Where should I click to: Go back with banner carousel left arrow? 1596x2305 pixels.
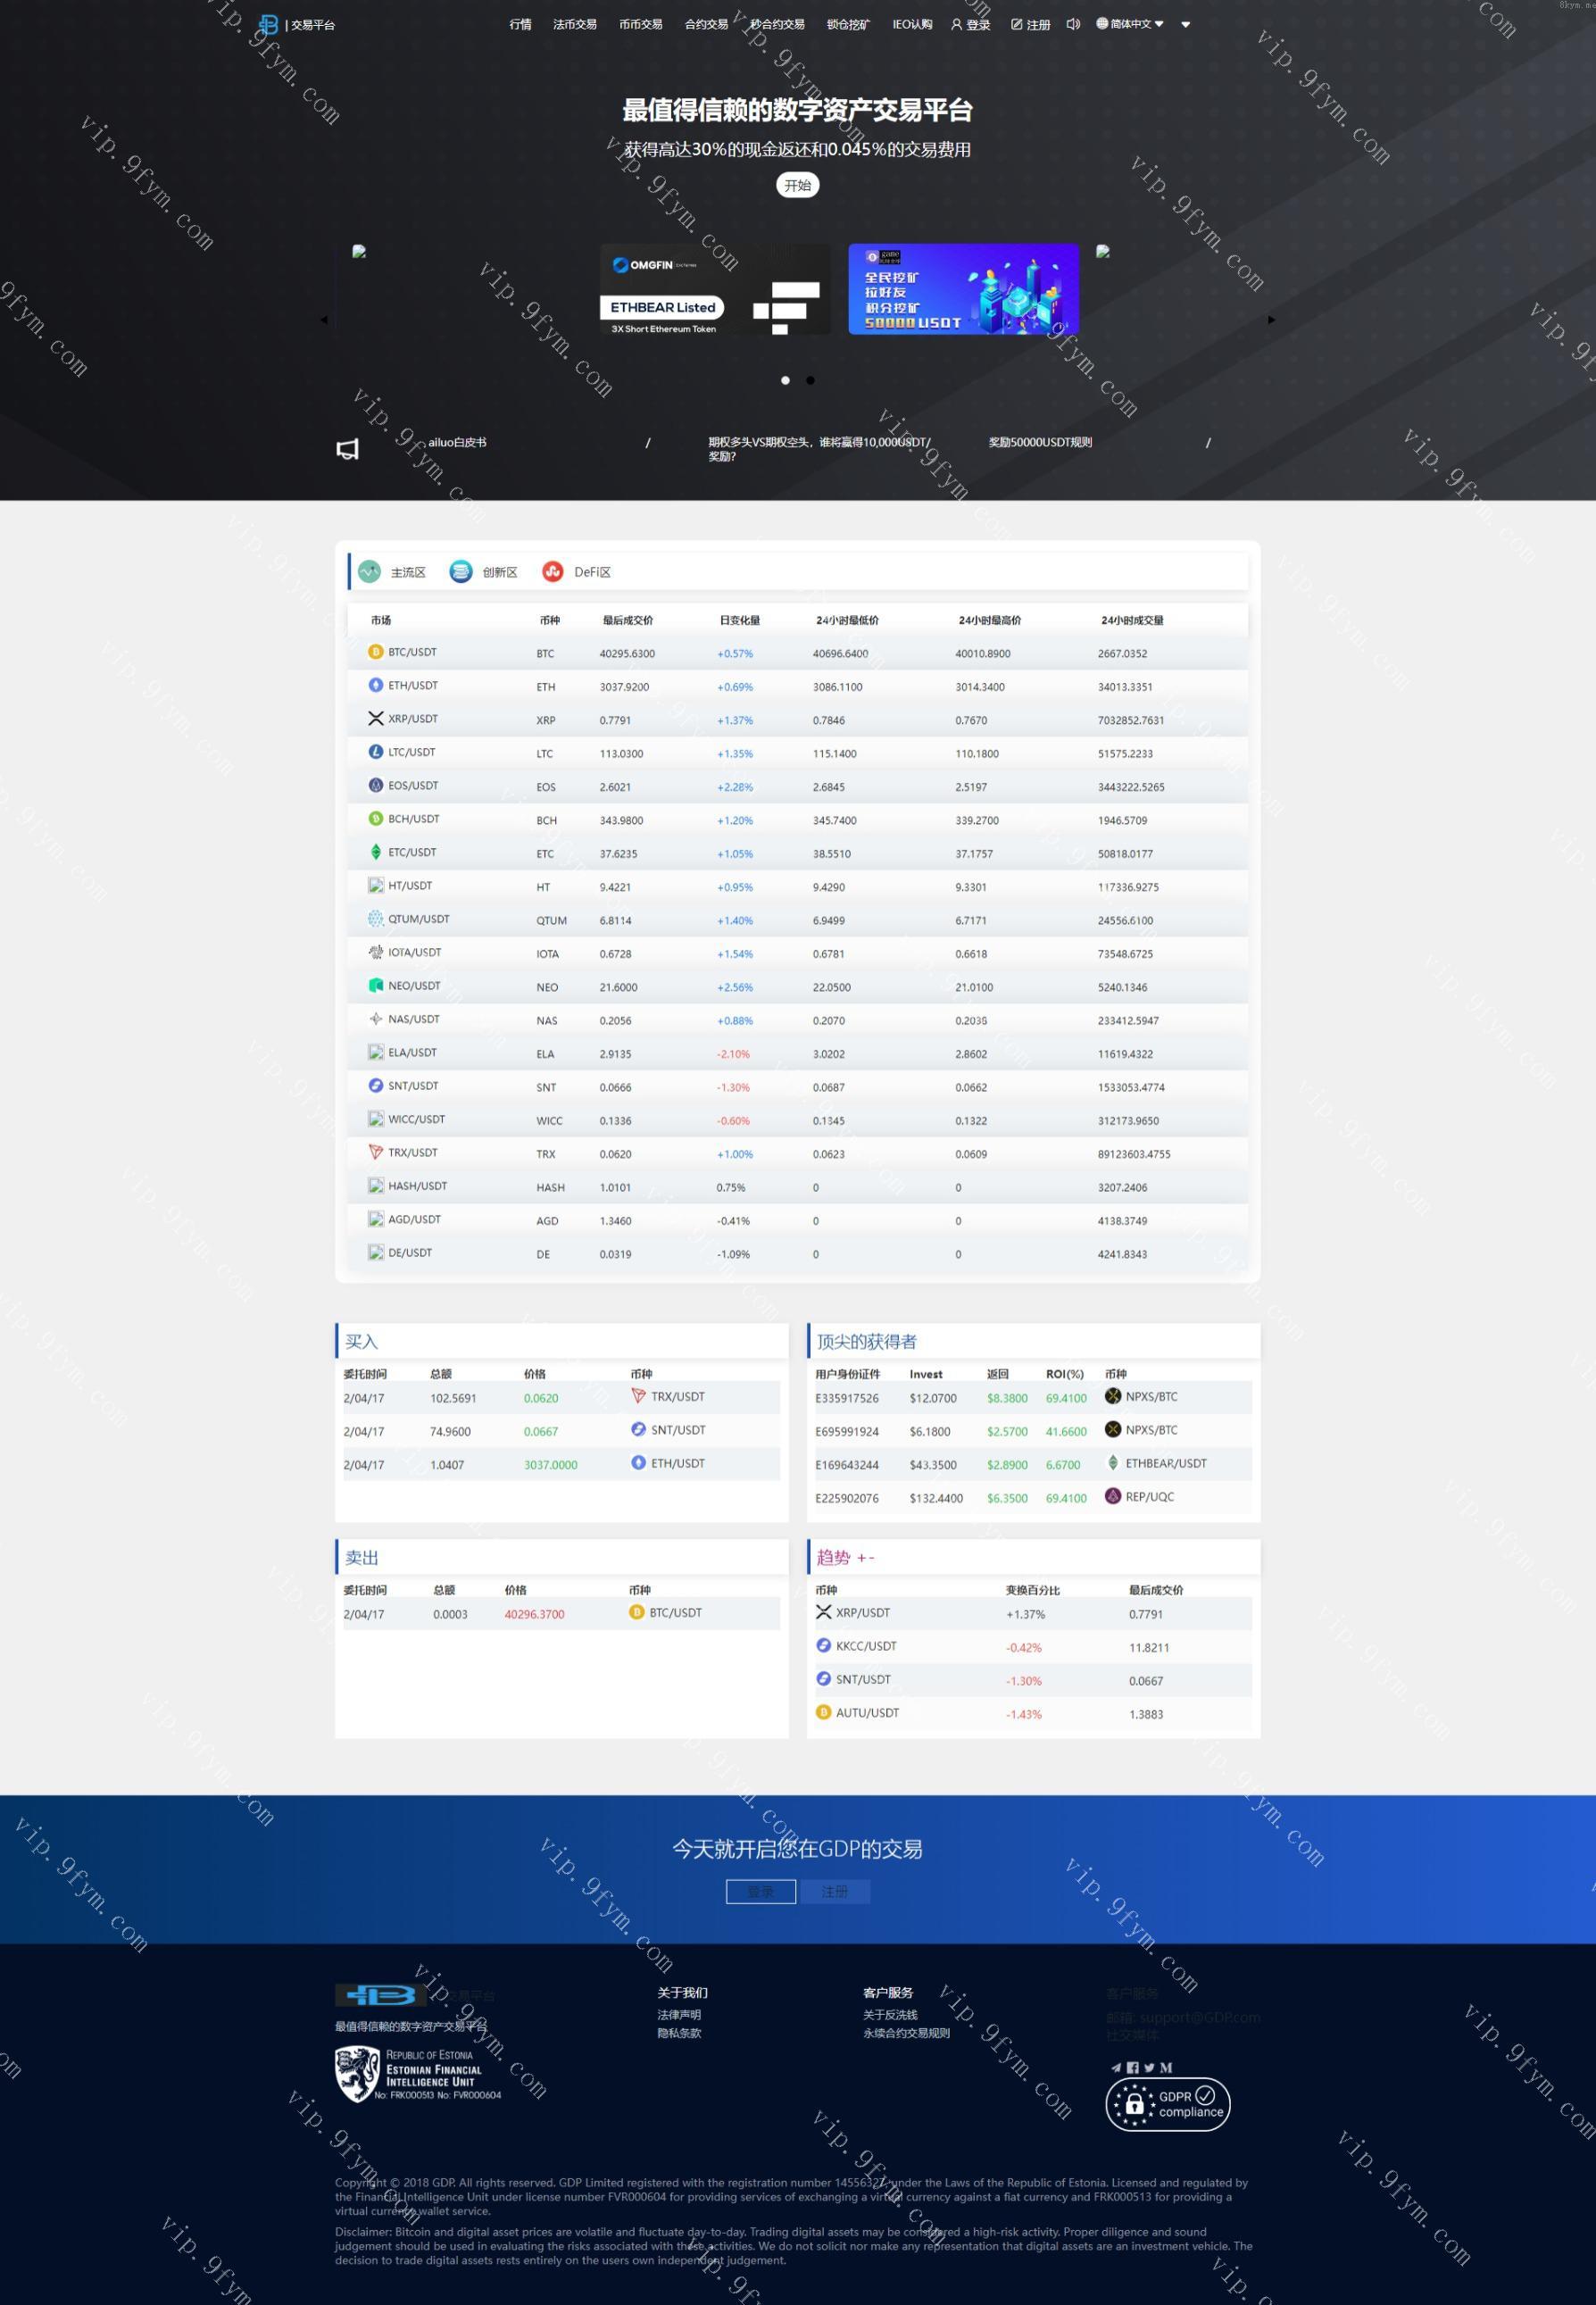click(324, 320)
